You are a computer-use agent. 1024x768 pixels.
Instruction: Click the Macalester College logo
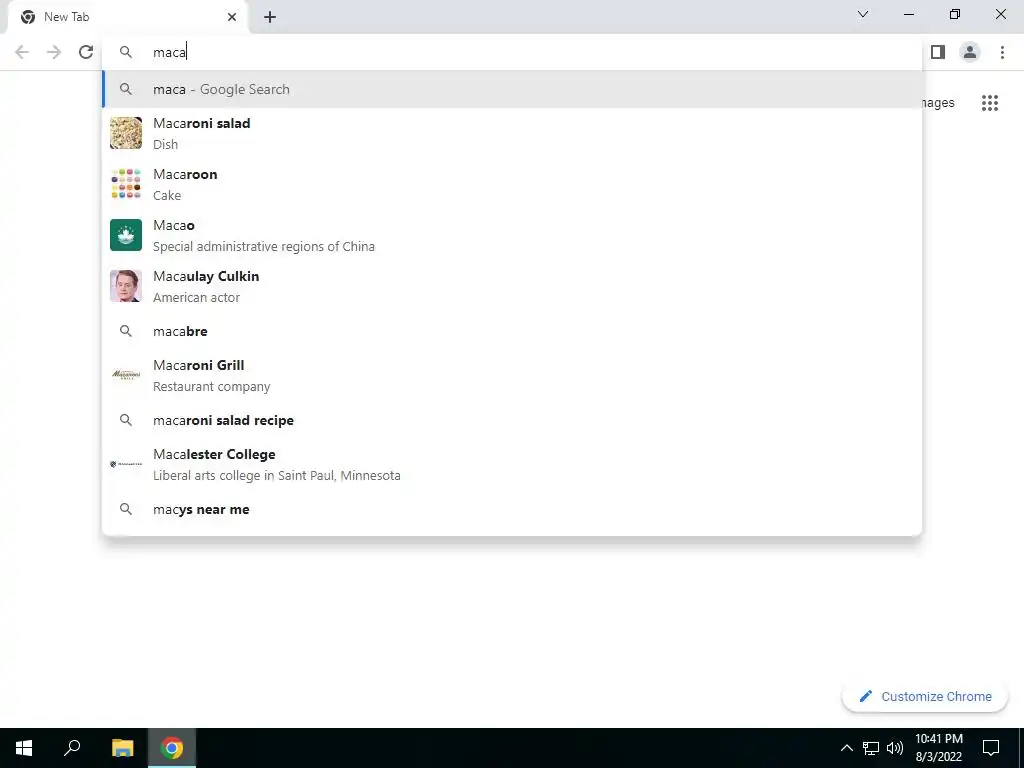click(x=126, y=464)
